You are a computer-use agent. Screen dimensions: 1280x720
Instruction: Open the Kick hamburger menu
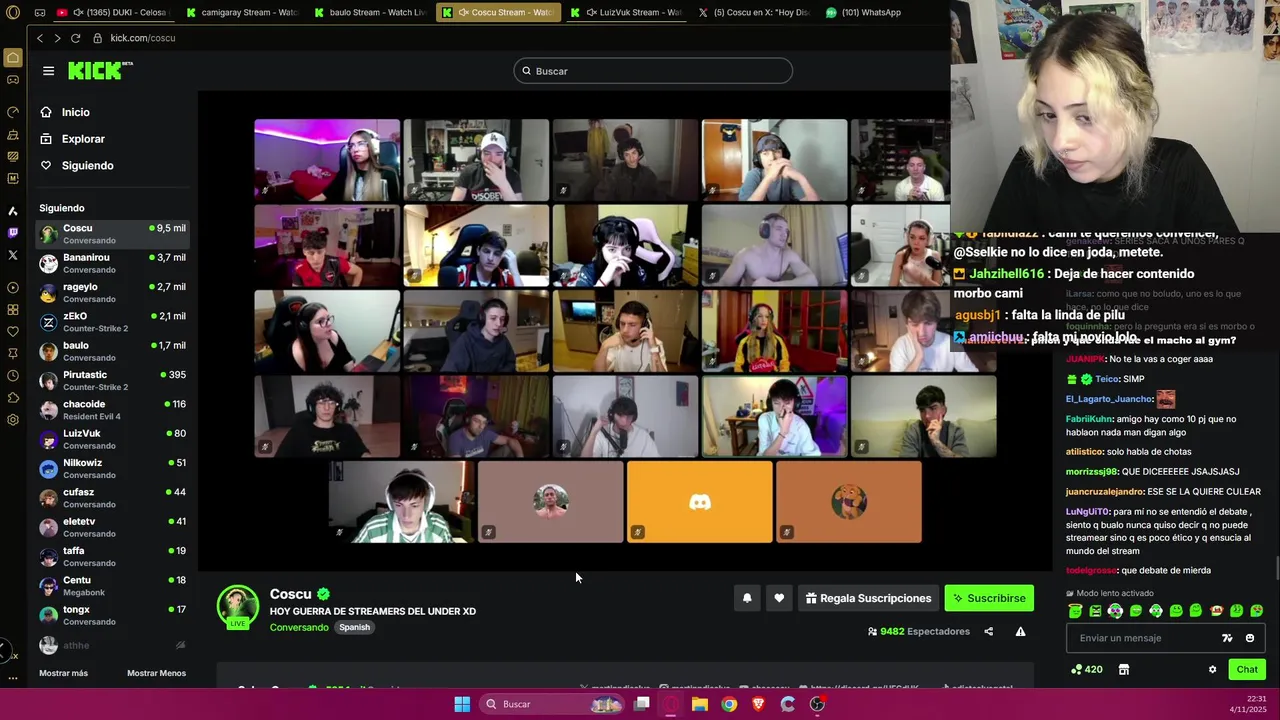point(48,71)
